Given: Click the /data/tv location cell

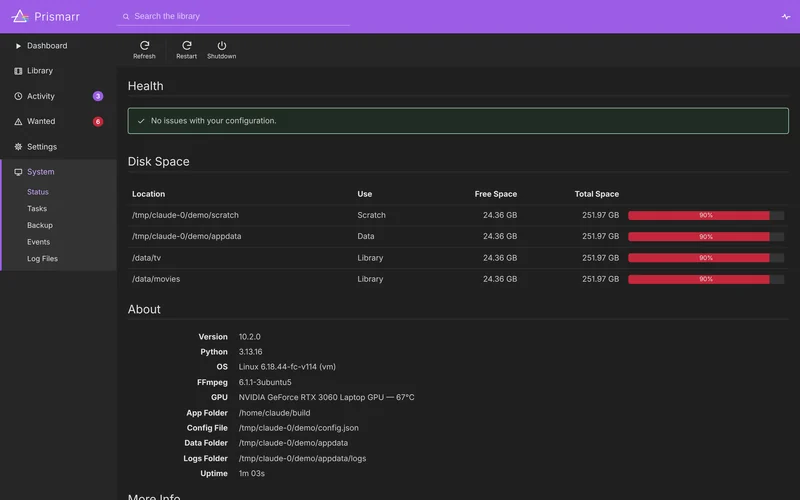Looking at the screenshot, I should [x=146, y=258].
